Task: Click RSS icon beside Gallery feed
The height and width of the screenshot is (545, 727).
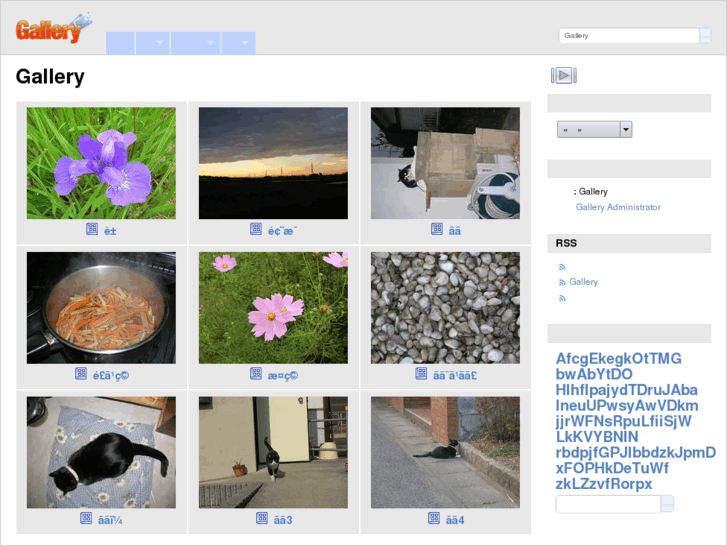Action: (562, 282)
